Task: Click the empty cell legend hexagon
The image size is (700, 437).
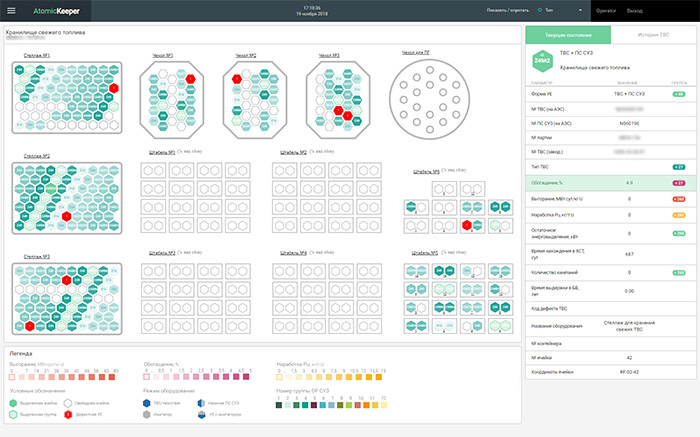Action: [x=66, y=404]
